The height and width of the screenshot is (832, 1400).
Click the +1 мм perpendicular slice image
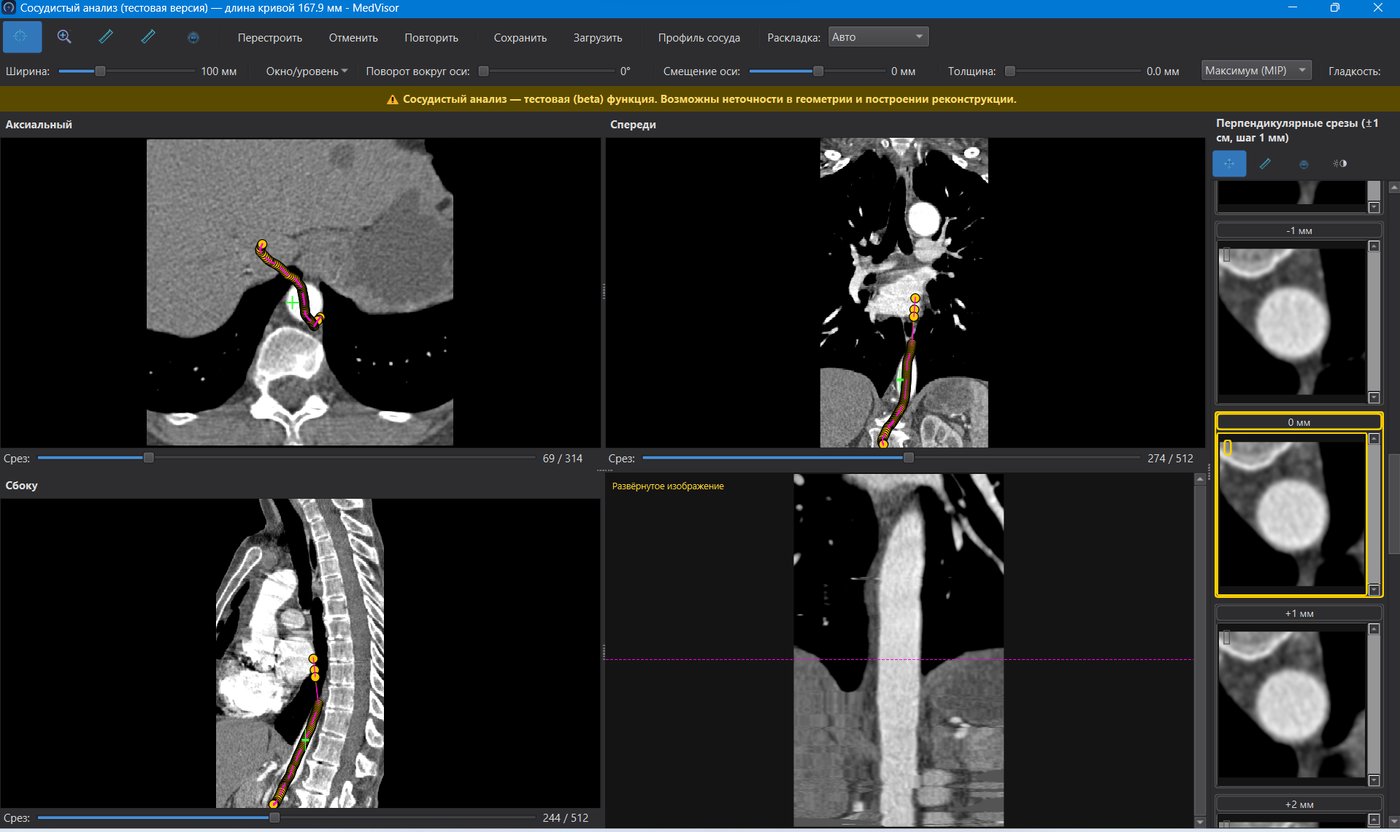coord(1291,704)
